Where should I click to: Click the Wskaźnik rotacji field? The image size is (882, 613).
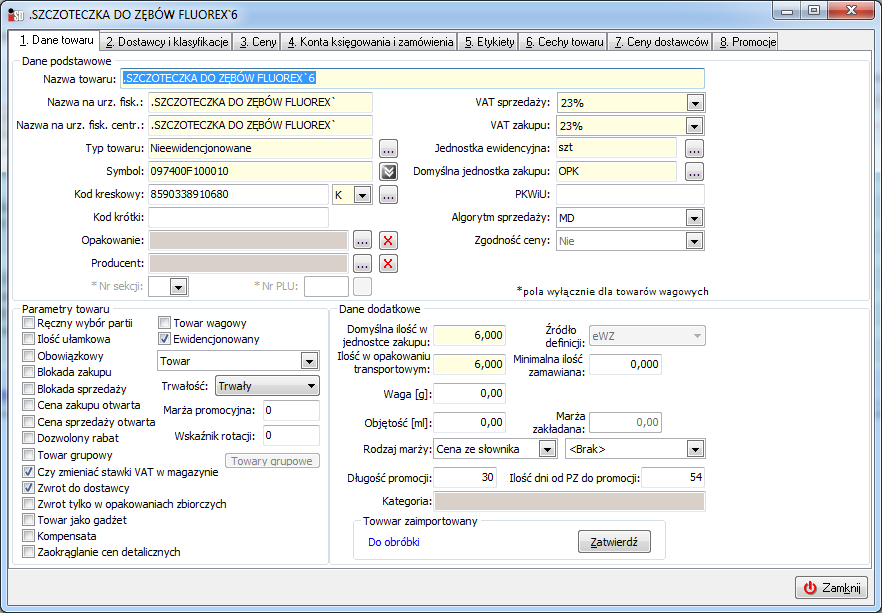tap(291, 436)
